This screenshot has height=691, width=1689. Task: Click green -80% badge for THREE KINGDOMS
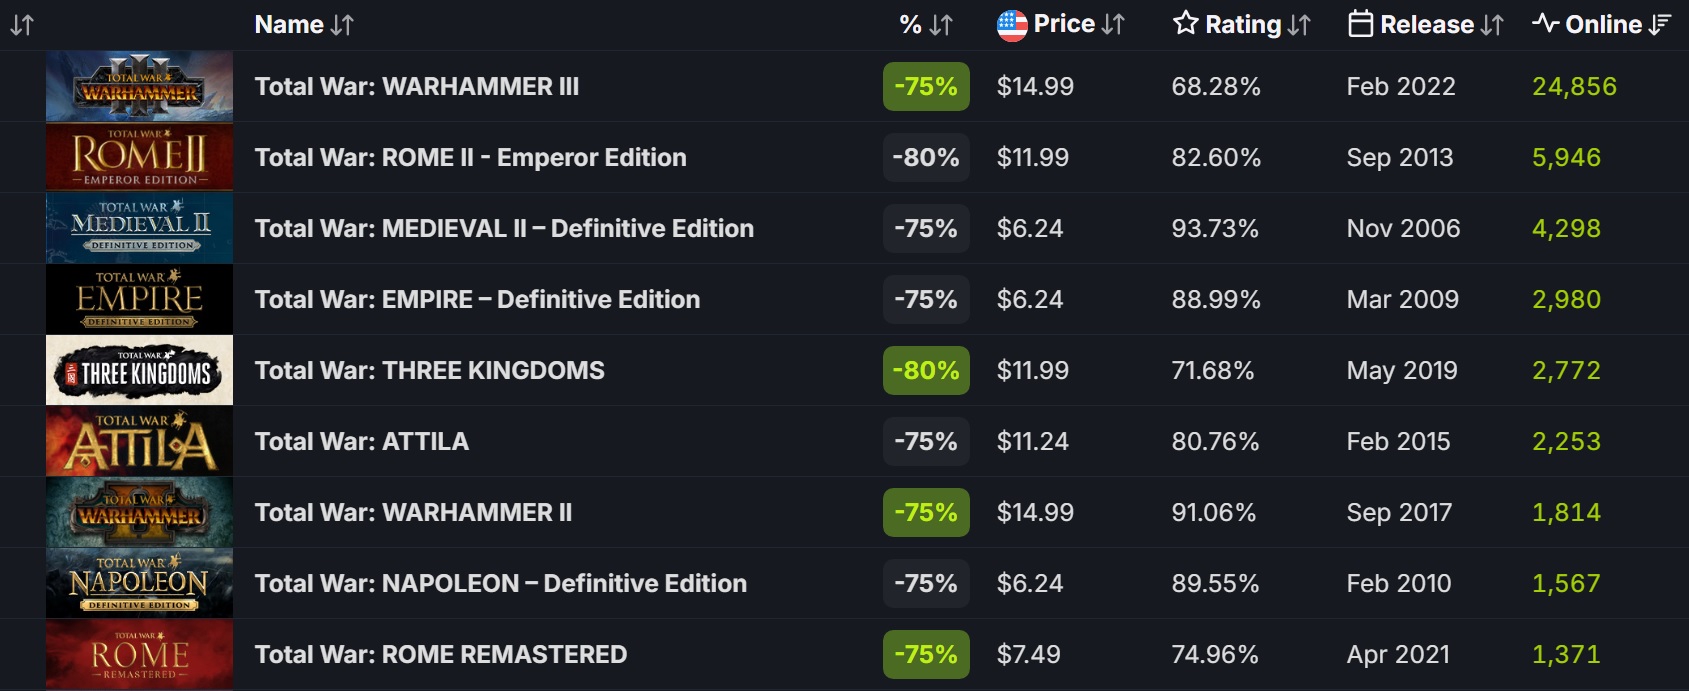coord(926,371)
